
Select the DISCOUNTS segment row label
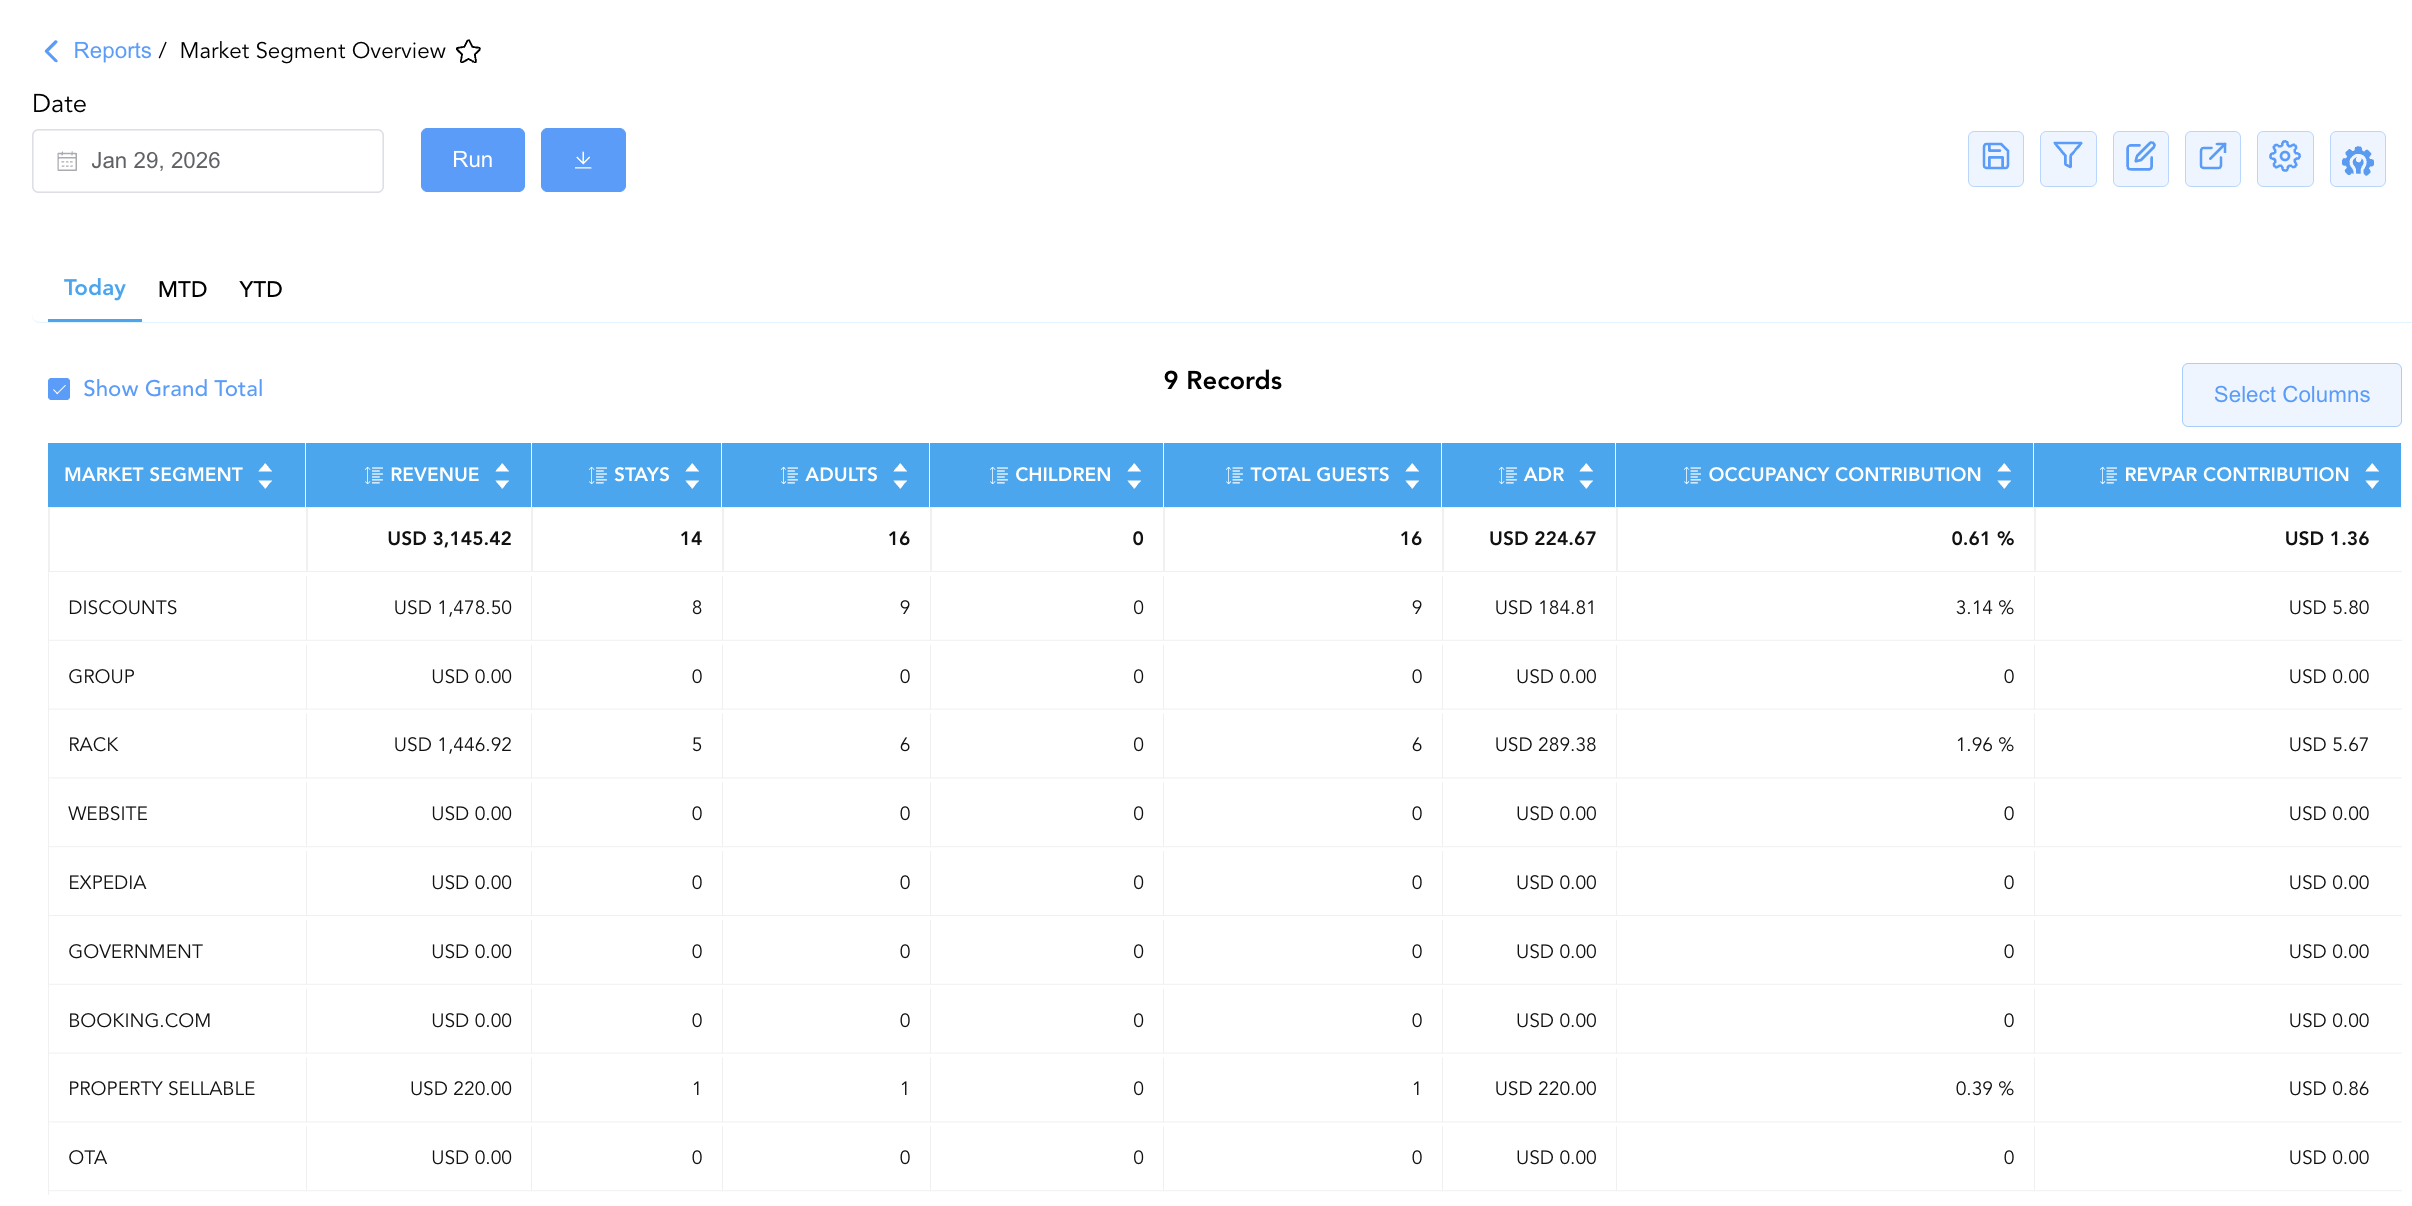point(123,608)
